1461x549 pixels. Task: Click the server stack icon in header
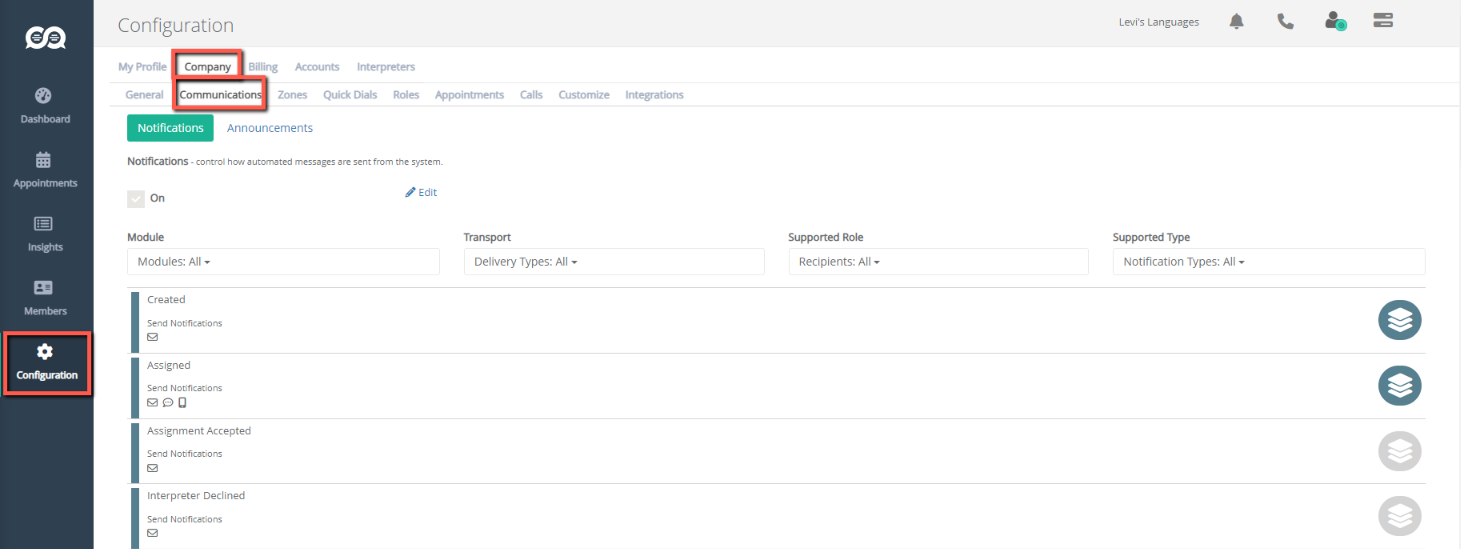click(1384, 20)
